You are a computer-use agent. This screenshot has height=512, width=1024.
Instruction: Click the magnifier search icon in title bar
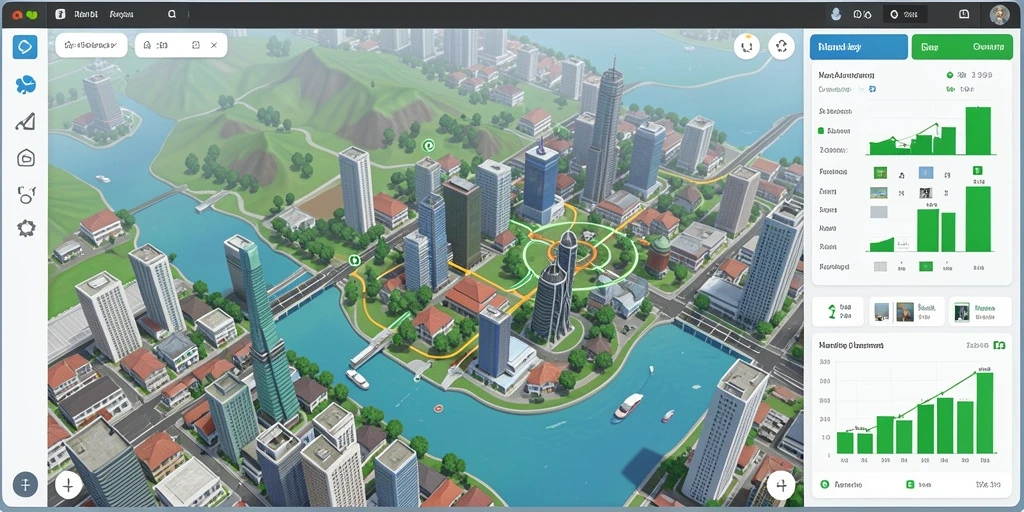tap(172, 14)
